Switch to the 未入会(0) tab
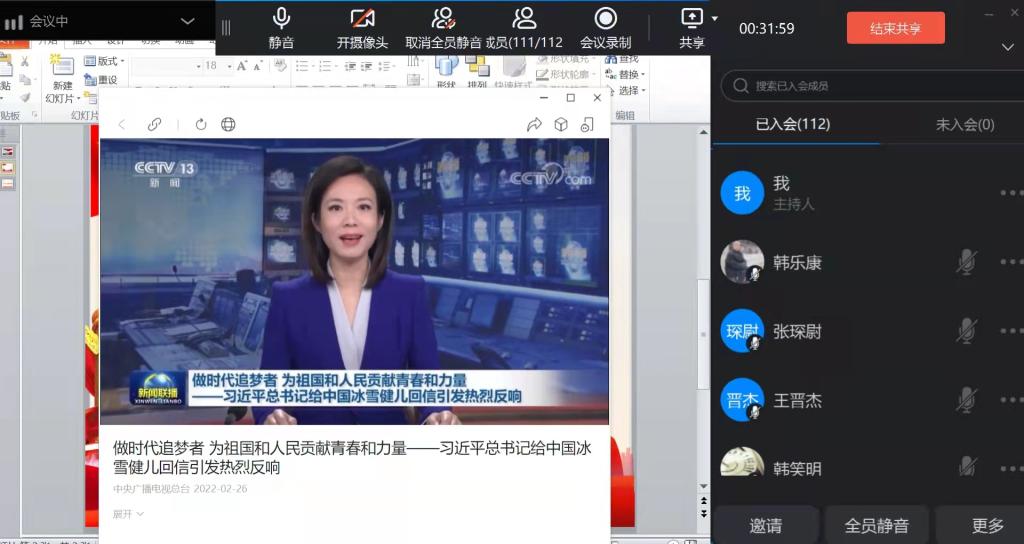 (x=964, y=124)
